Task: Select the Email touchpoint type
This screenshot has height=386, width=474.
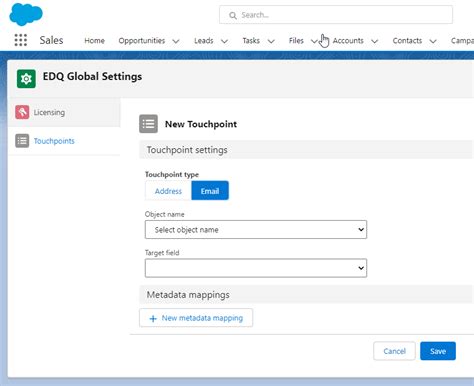Action: [210, 191]
